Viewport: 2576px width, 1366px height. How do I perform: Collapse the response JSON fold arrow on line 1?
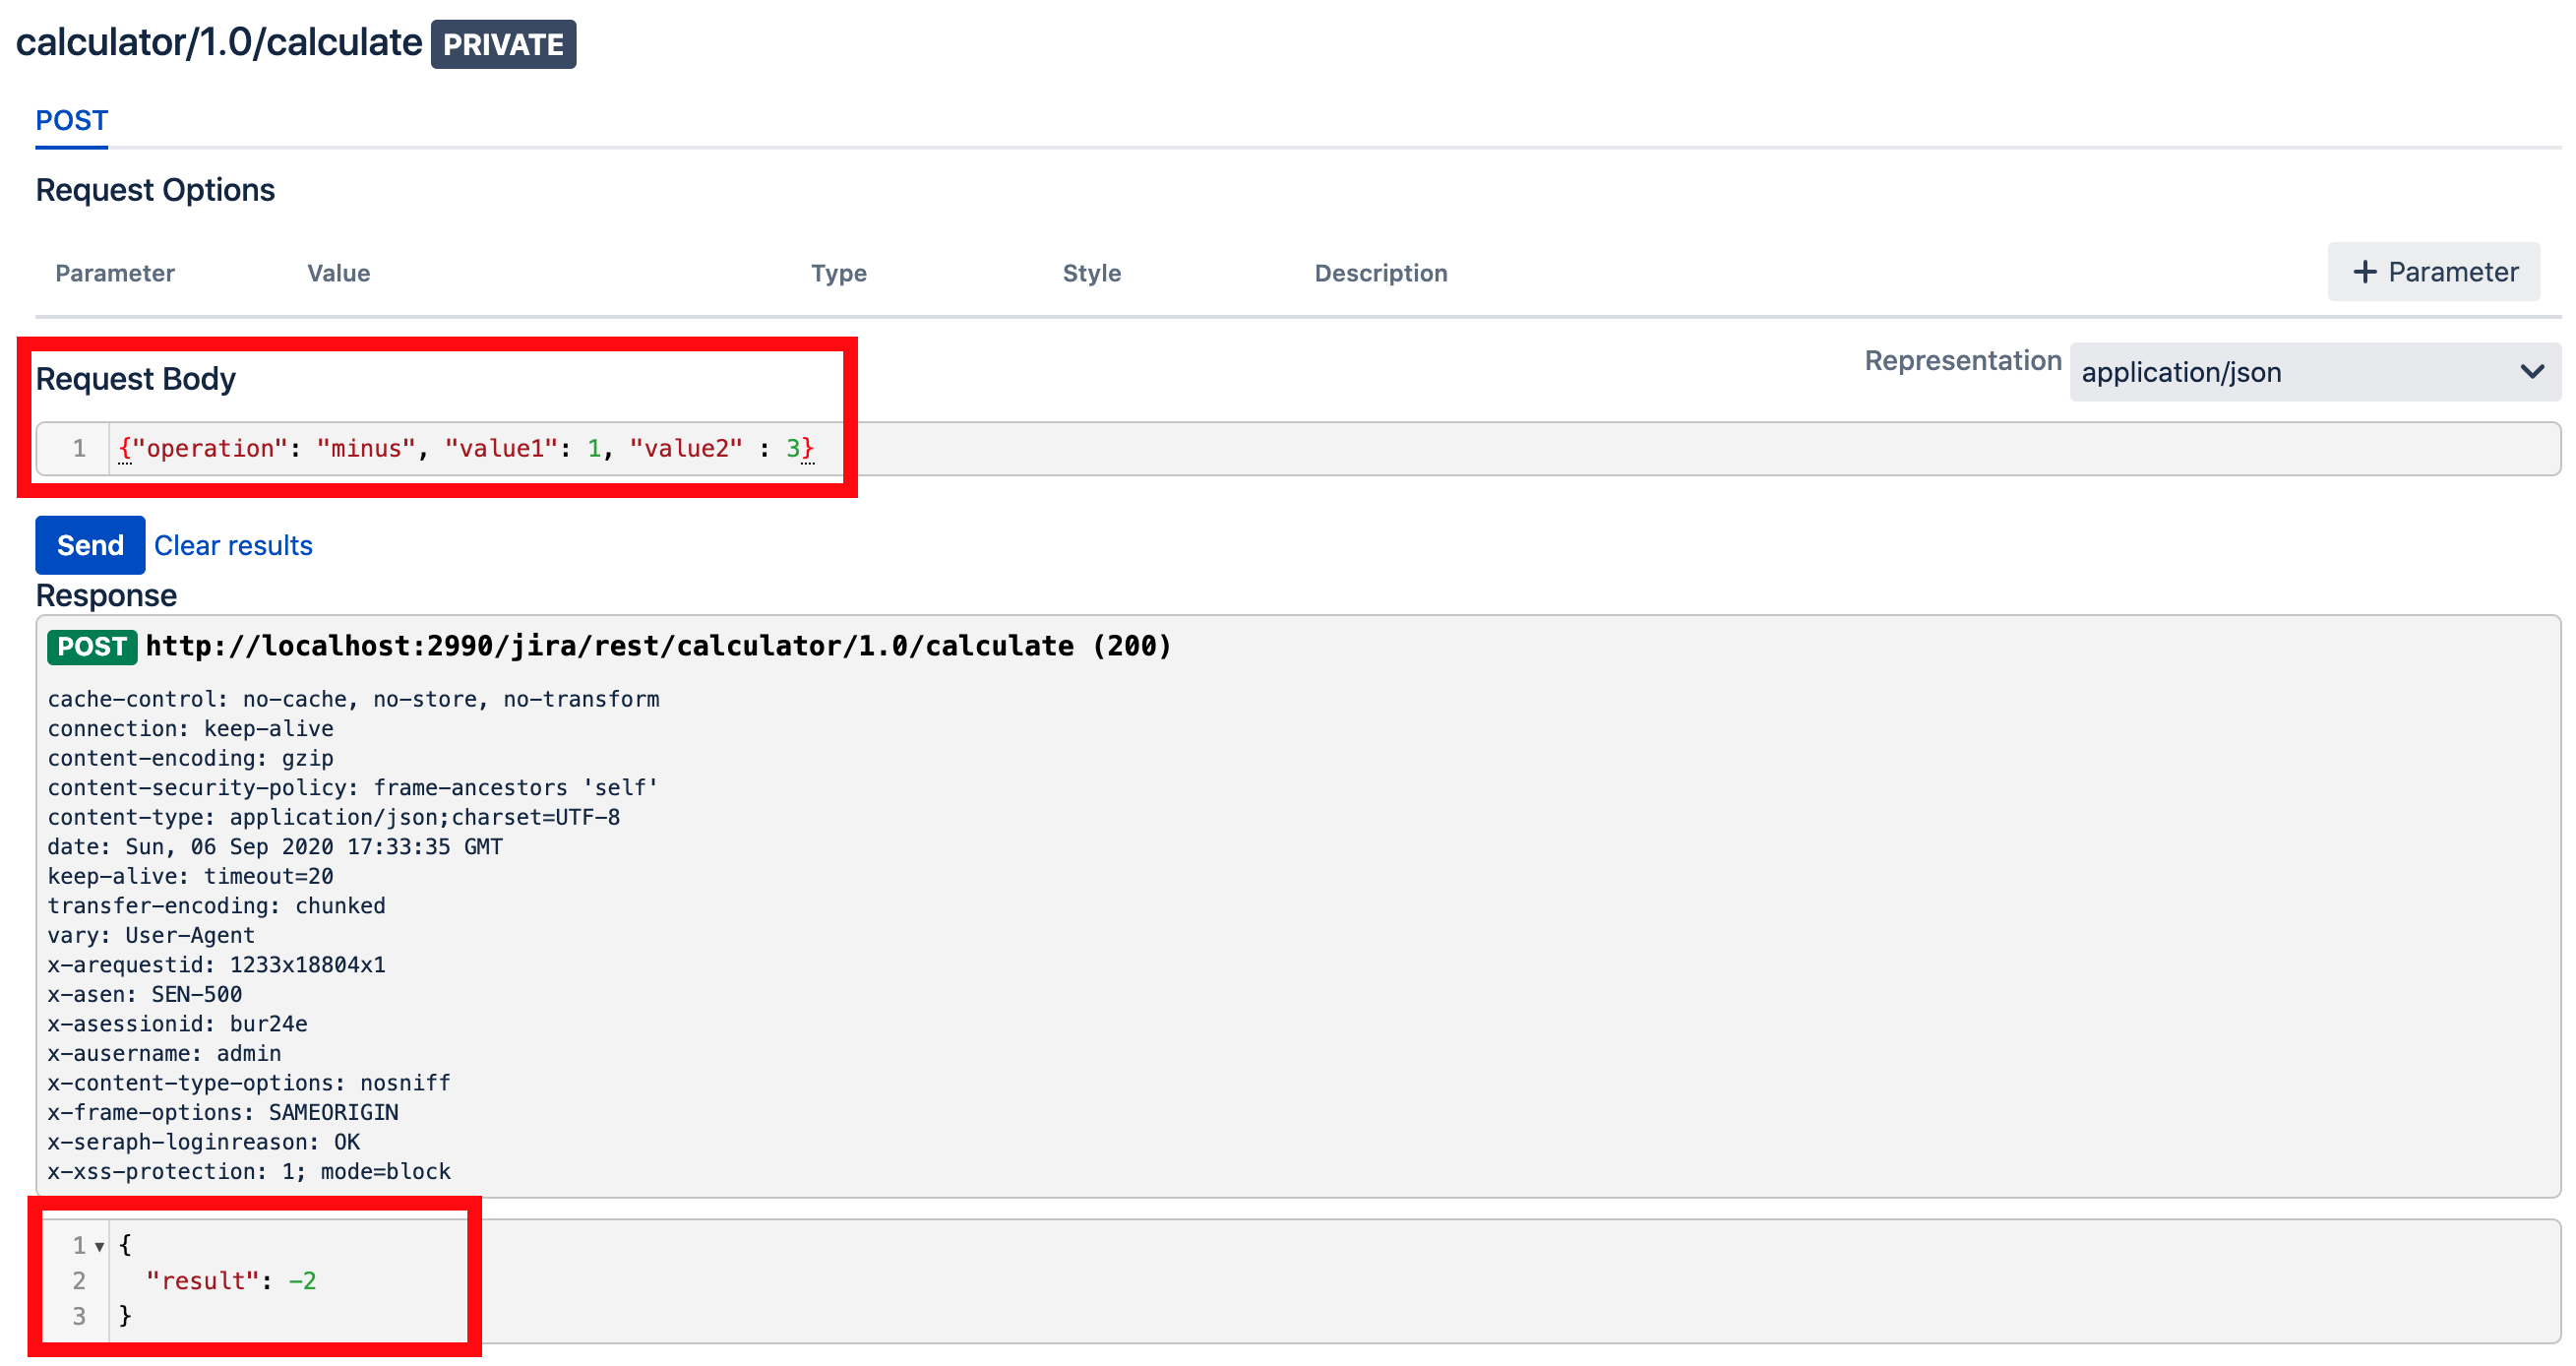(99, 1246)
